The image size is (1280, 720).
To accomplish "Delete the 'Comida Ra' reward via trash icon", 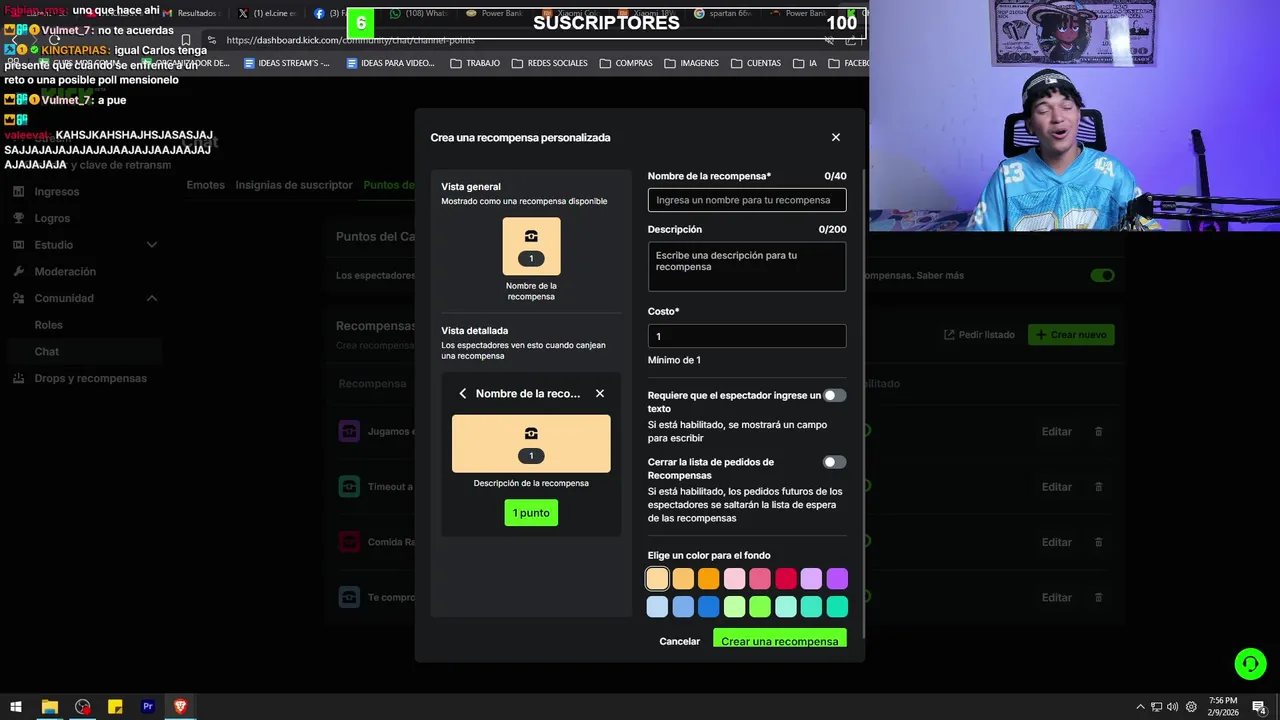I will 1098,542.
